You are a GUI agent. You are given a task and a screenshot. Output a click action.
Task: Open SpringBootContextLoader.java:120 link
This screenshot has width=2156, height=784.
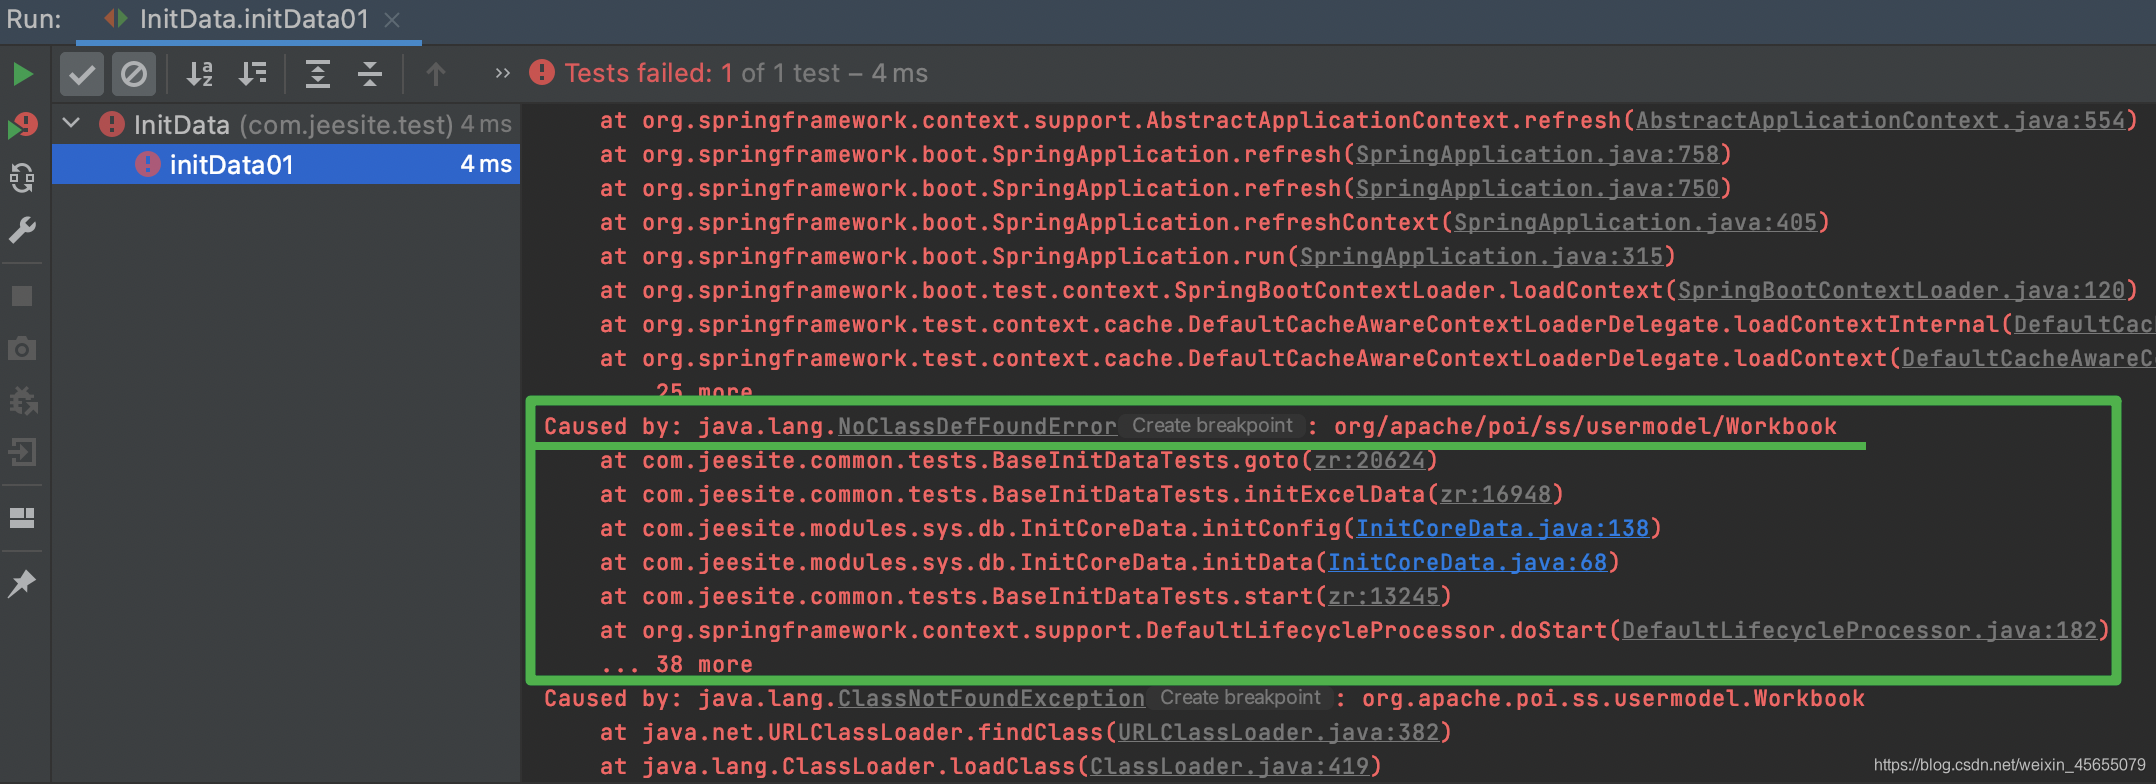coord(1901,291)
